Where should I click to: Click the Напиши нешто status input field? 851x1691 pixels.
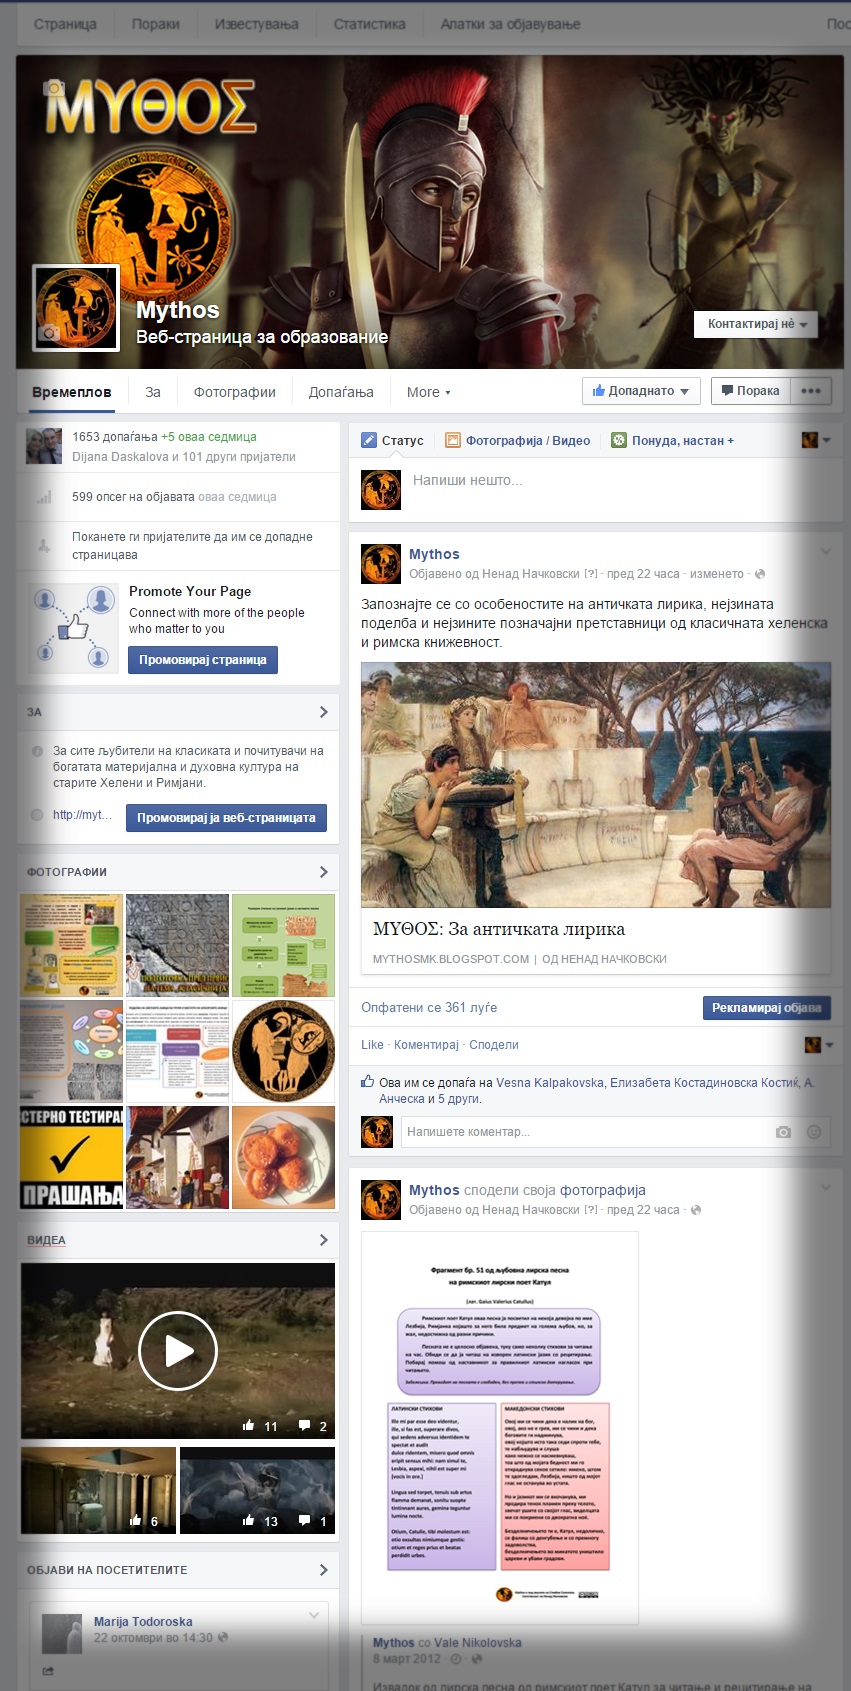click(x=620, y=481)
